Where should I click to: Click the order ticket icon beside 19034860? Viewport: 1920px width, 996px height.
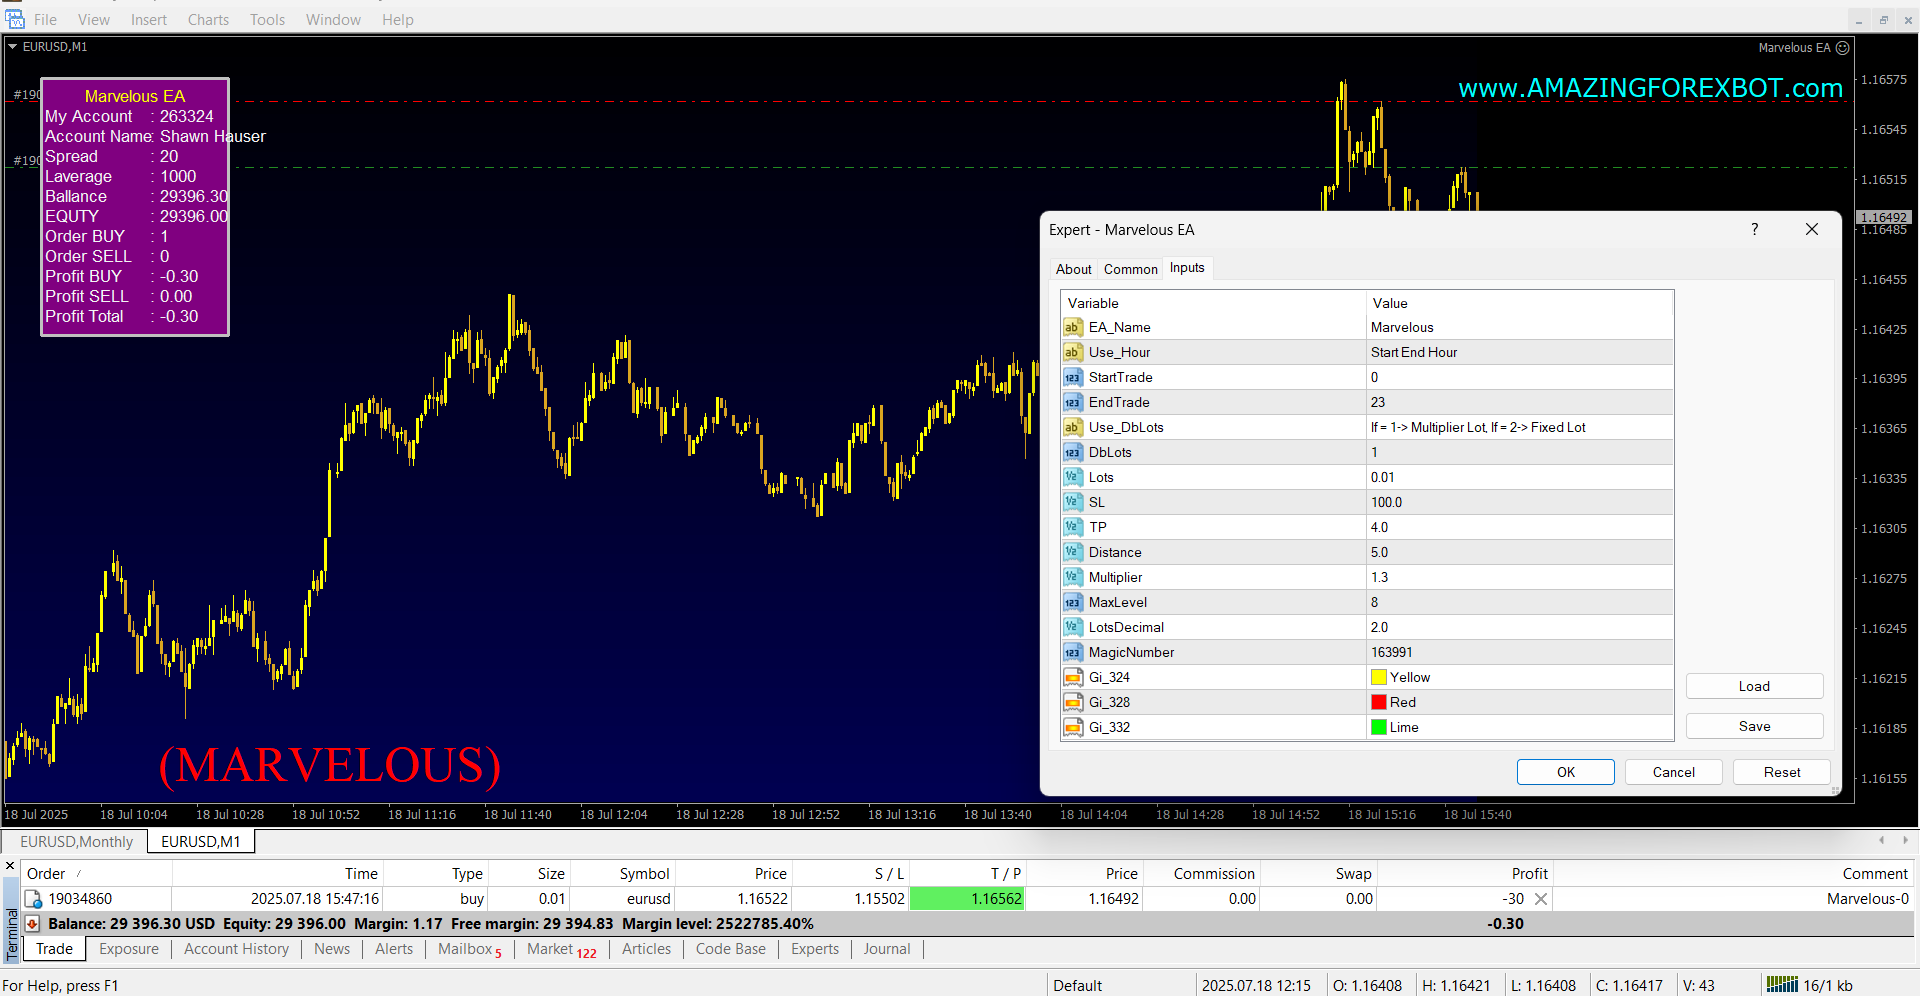tap(33, 899)
